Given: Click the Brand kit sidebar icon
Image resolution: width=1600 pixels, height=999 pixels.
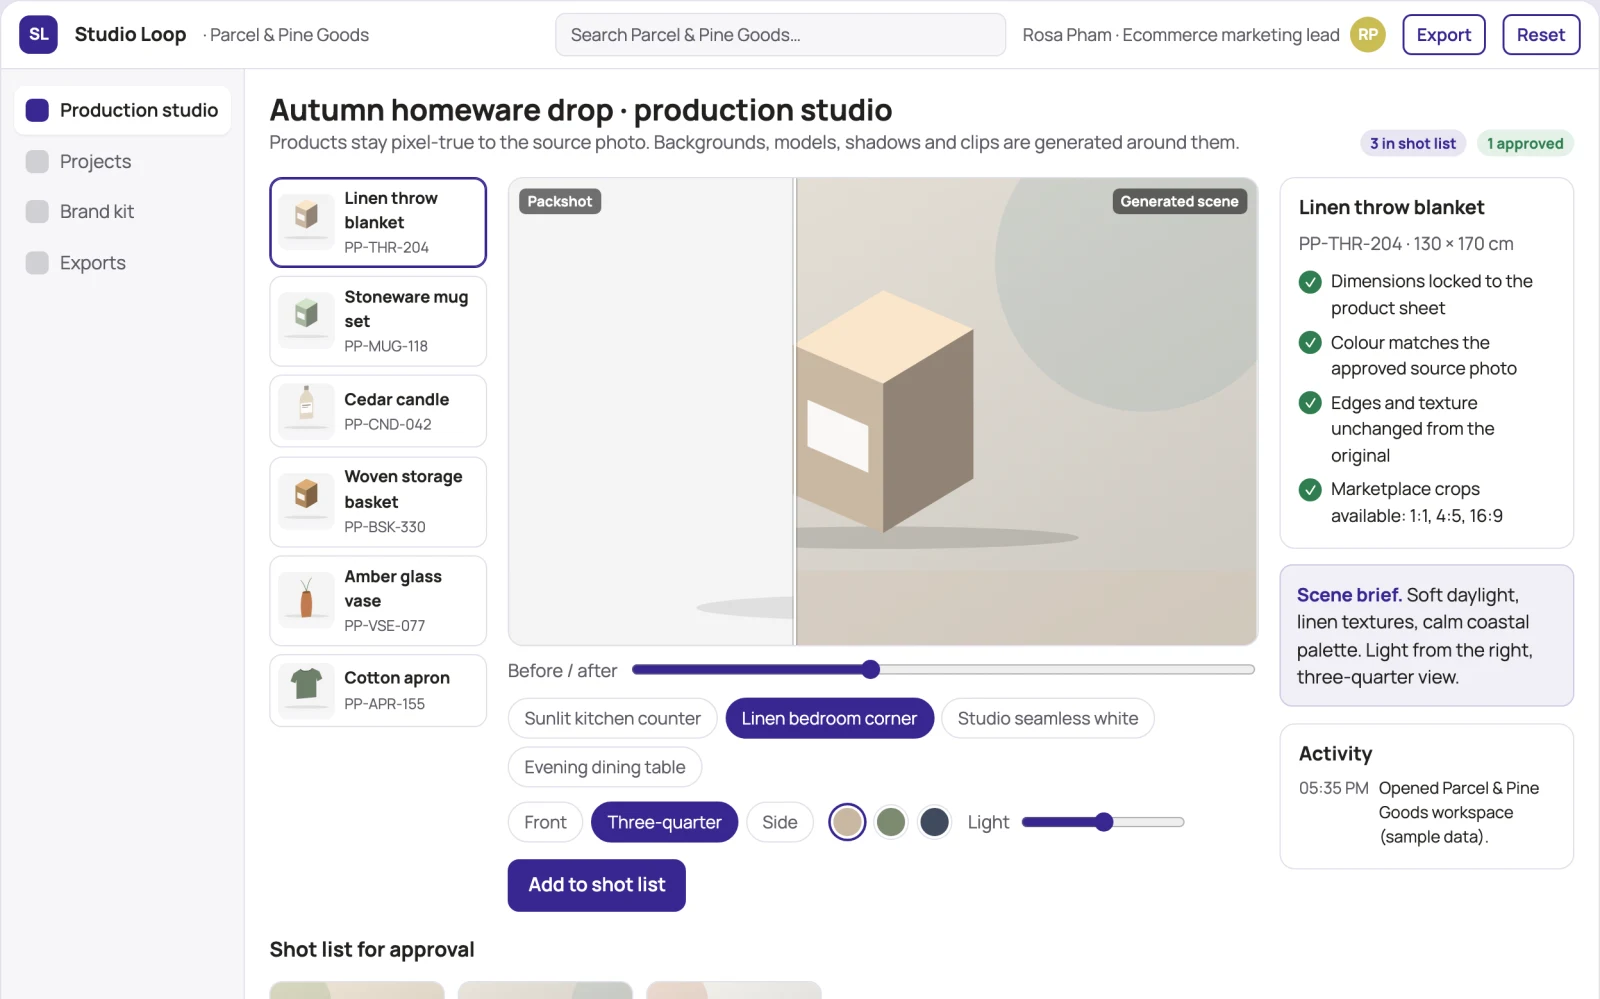Looking at the screenshot, I should coord(37,211).
